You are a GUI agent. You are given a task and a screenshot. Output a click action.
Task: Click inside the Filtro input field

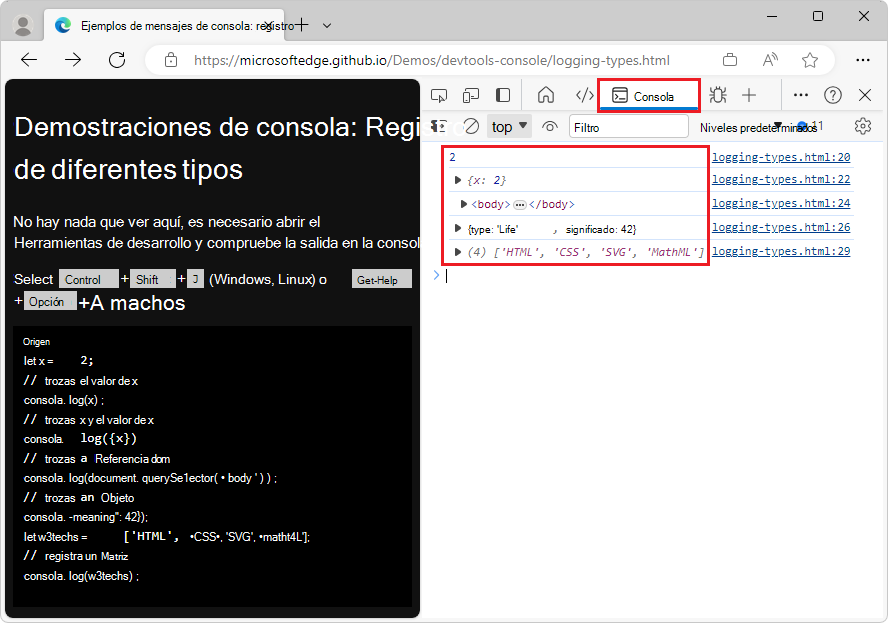[x=629, y=126]
